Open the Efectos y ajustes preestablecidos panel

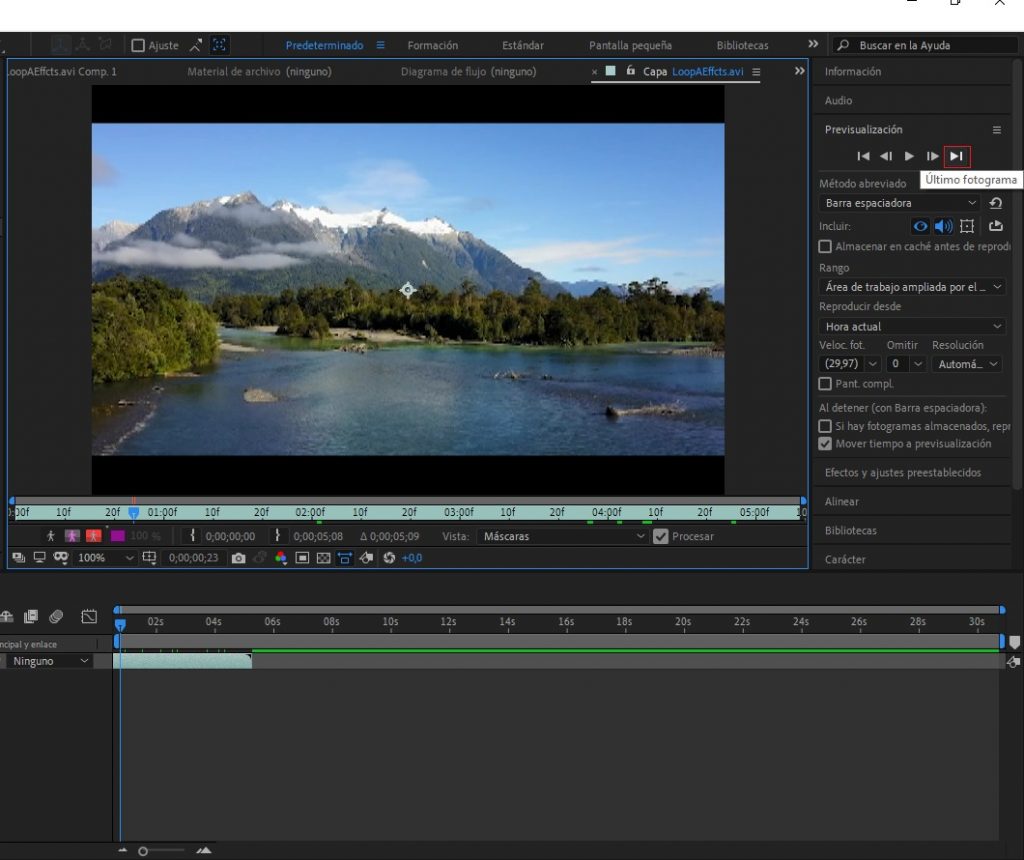[x=905, y=472]
